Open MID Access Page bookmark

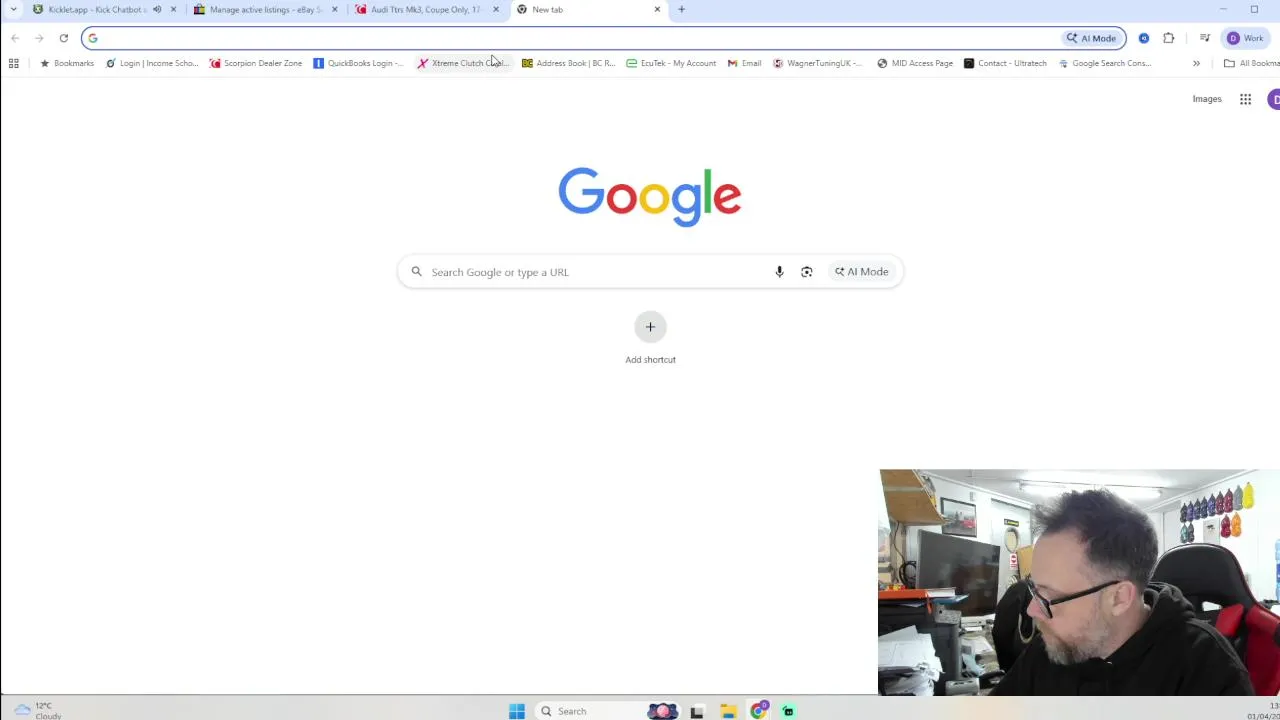pyautogui.click(x=915, y=63)
